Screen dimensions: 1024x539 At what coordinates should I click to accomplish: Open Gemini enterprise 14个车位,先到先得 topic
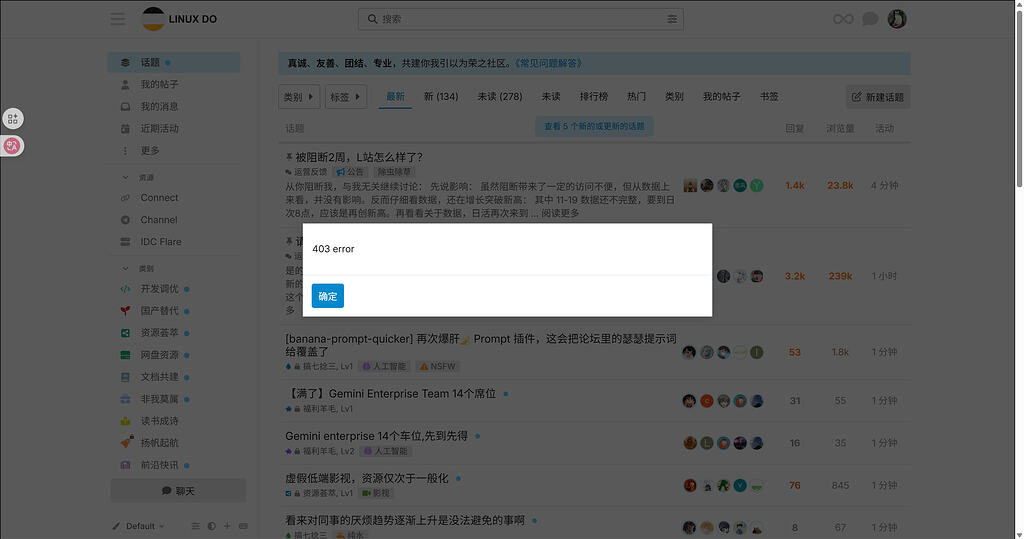[376, 436]
